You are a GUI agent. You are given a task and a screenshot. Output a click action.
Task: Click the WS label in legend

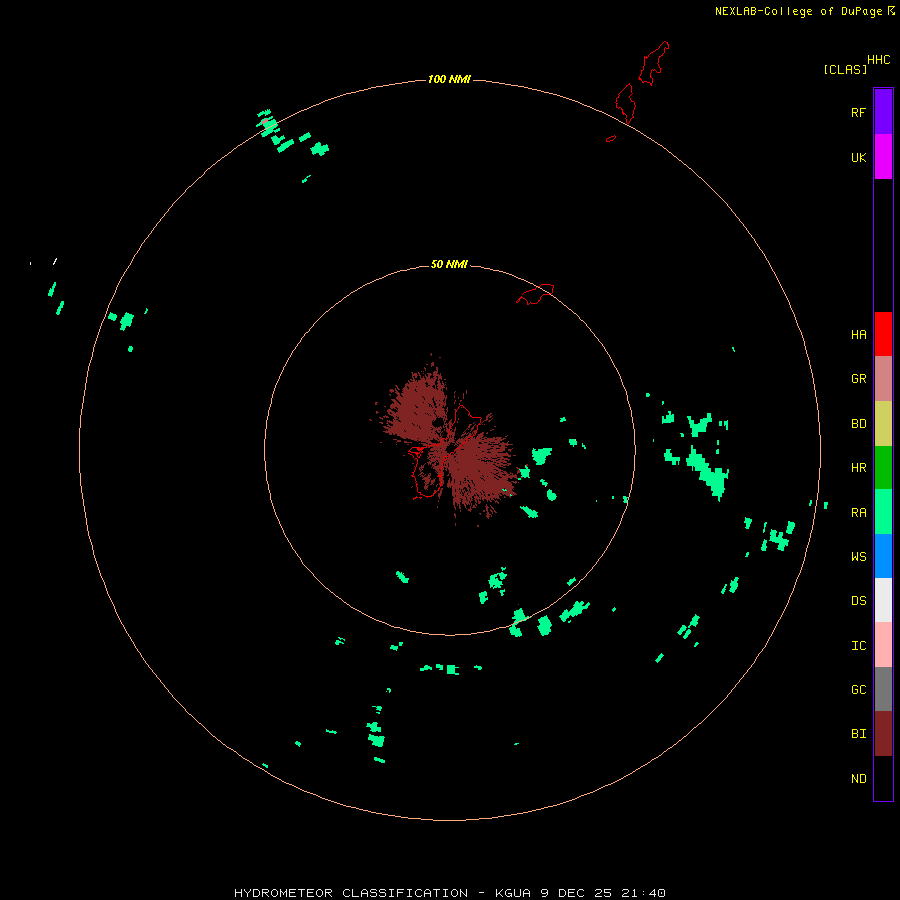pyautogui.click(x=858, y=557)
